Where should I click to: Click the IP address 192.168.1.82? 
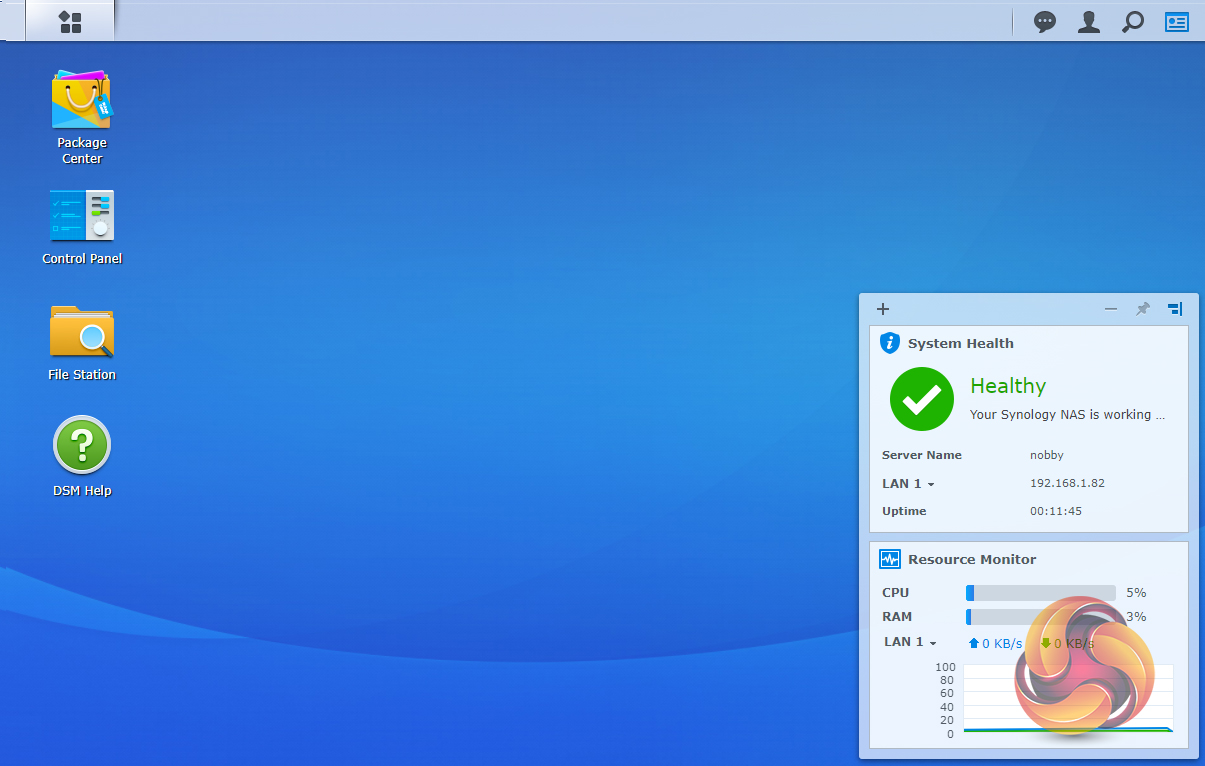pyautogui.click(x=1067, y=483)
